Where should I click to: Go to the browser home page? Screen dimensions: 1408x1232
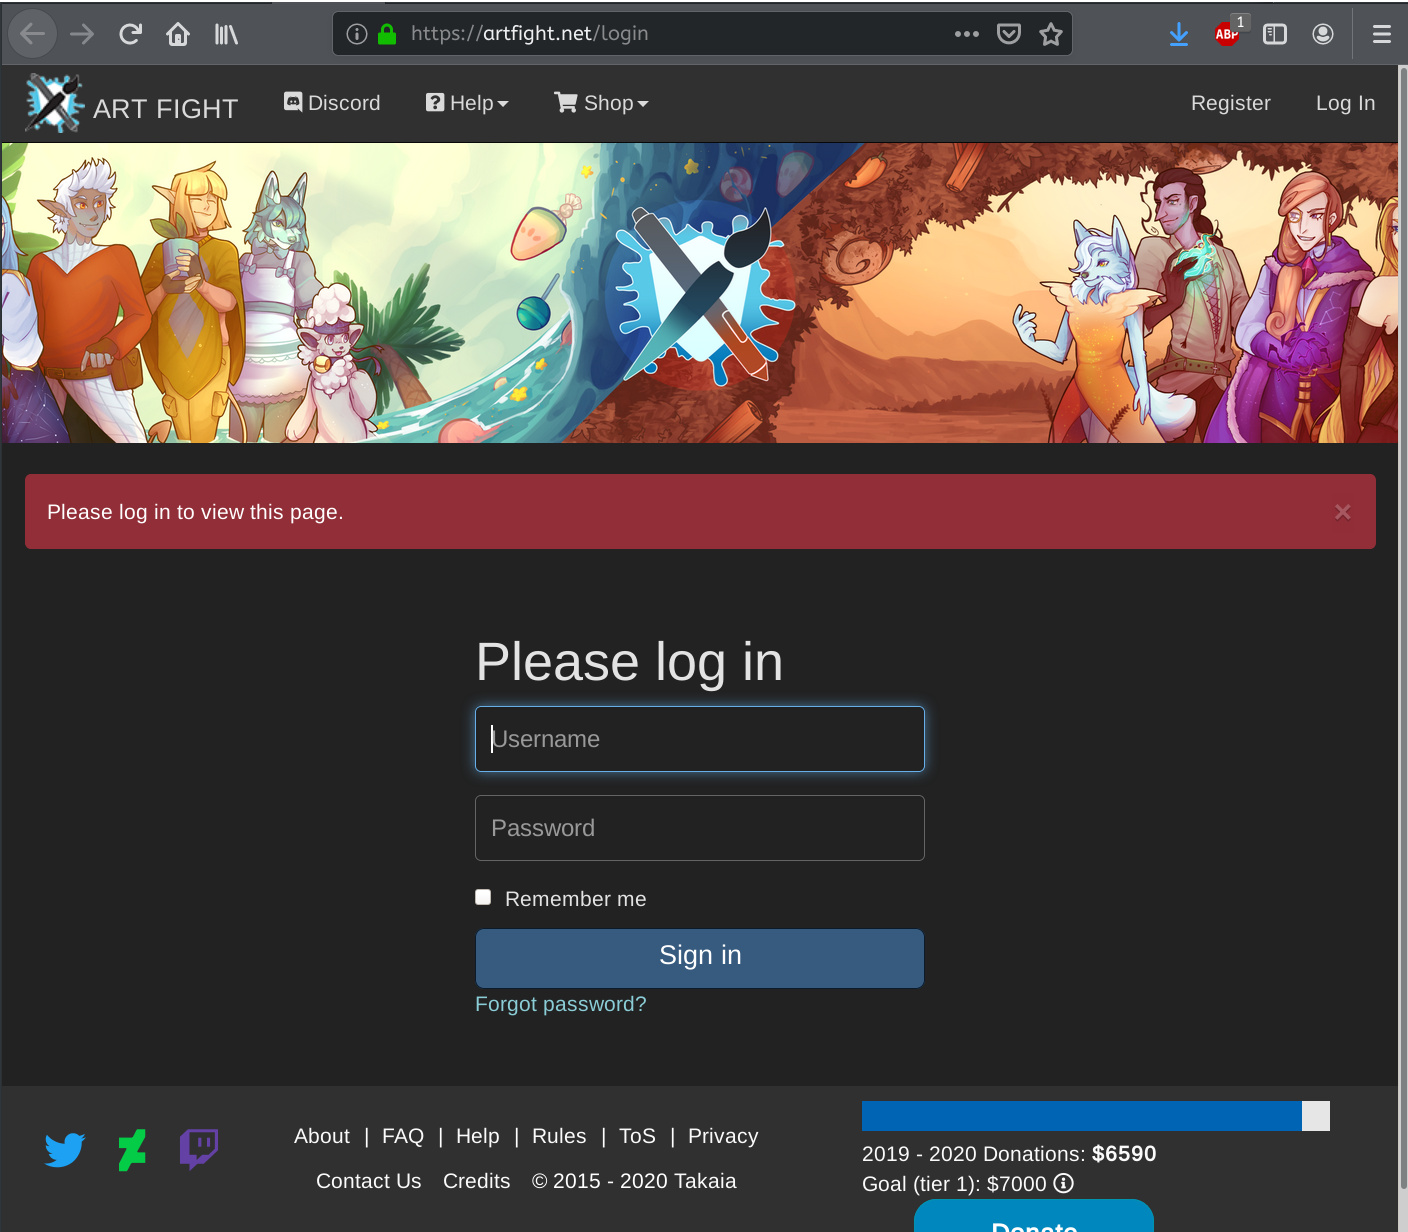[178, 34]
